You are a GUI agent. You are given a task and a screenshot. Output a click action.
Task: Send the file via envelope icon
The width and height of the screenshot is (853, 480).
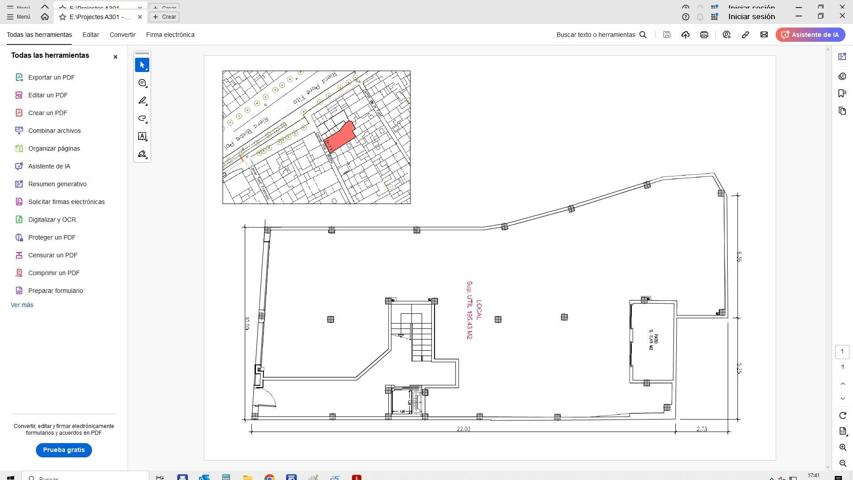point(764,35)
